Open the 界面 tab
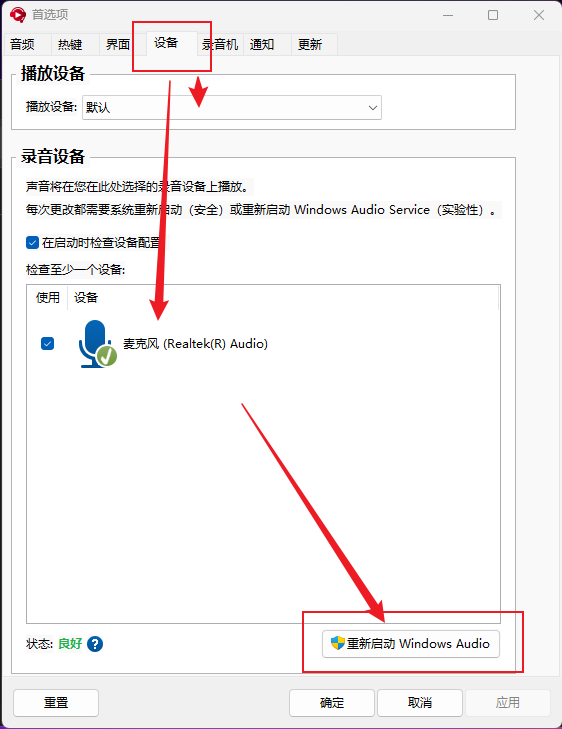Screen dimensions: 562x729 [118, 45]
